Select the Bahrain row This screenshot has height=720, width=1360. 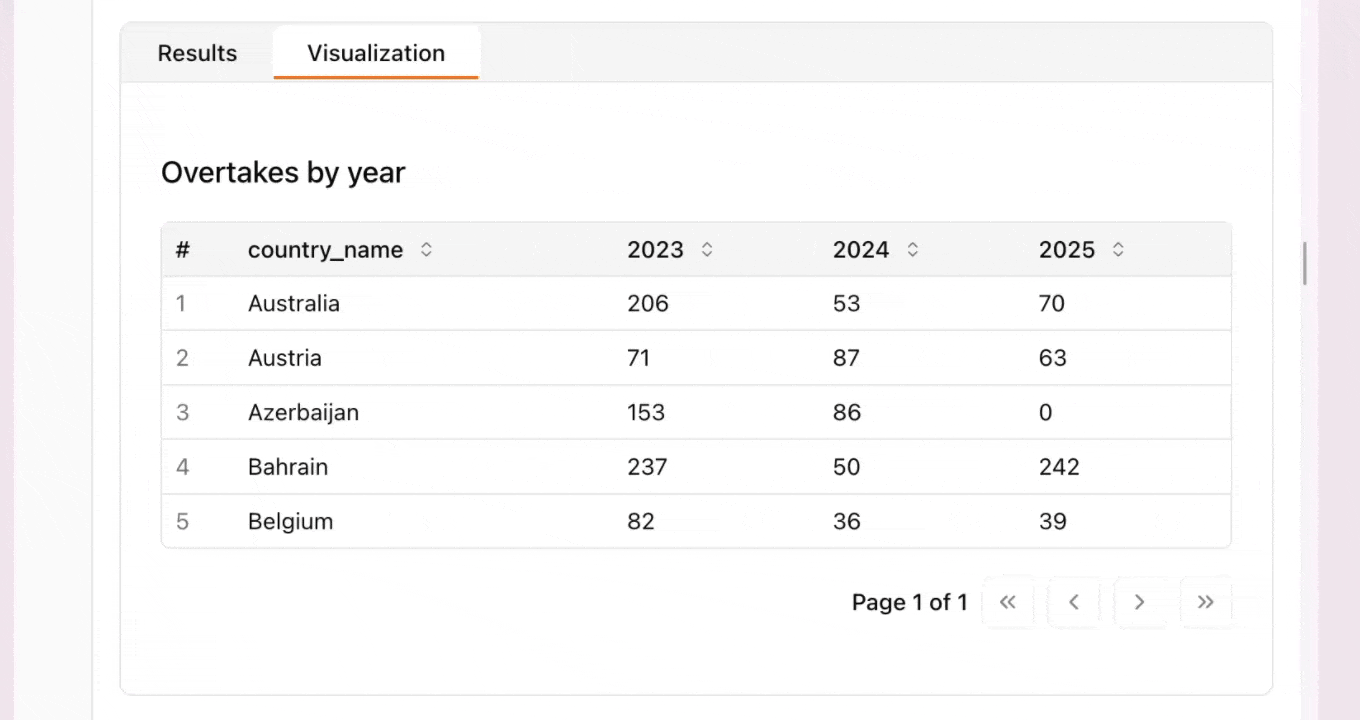point(288,466)
